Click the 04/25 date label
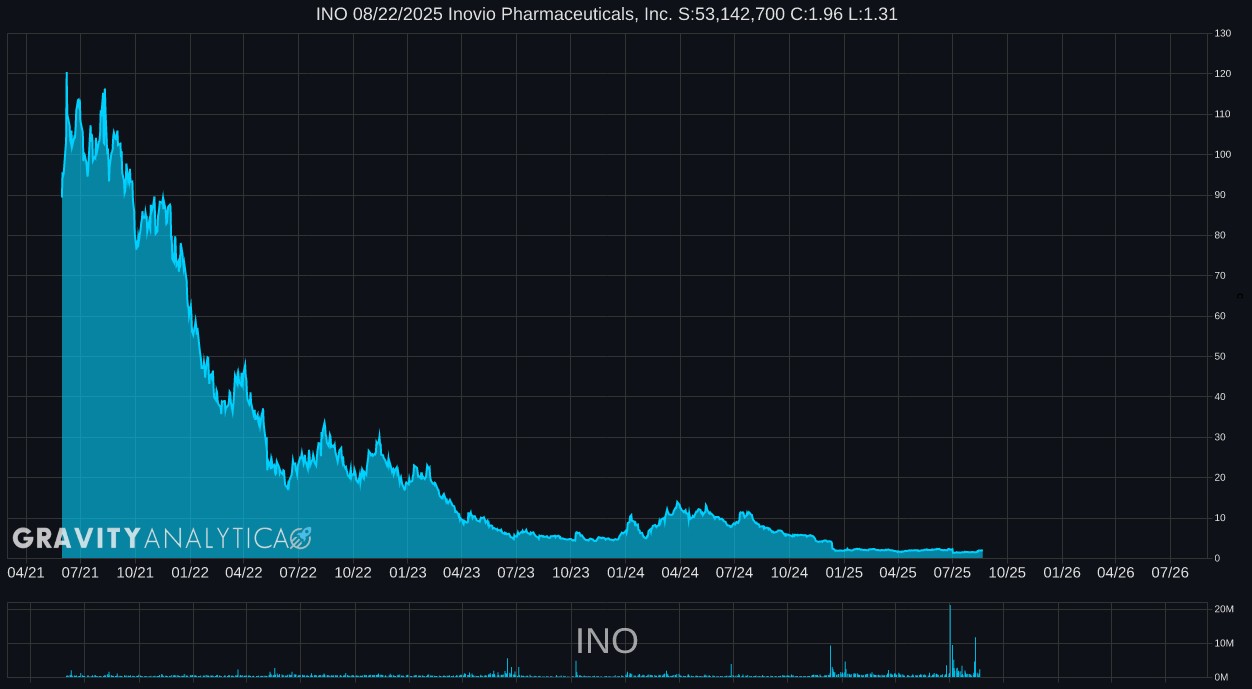The height and width of the screenshot is (689, 1252). tap(898, 572)
